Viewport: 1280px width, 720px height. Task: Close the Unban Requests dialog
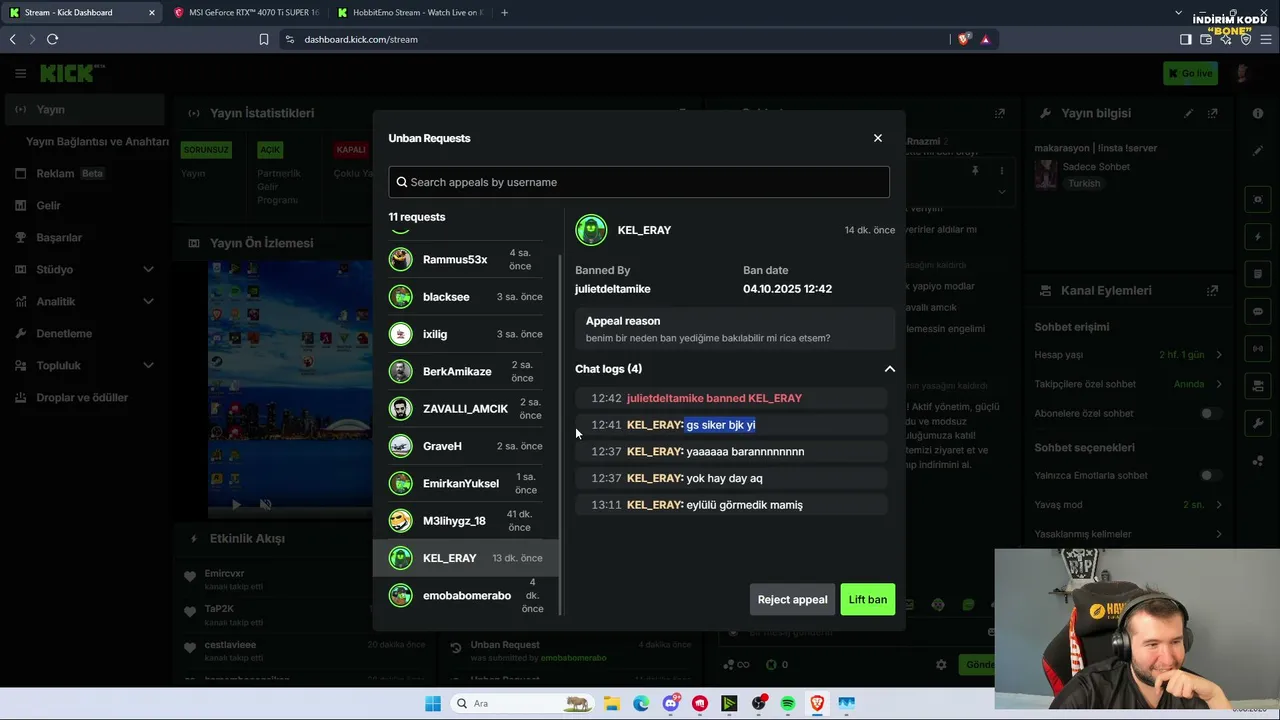coord(878,138)
